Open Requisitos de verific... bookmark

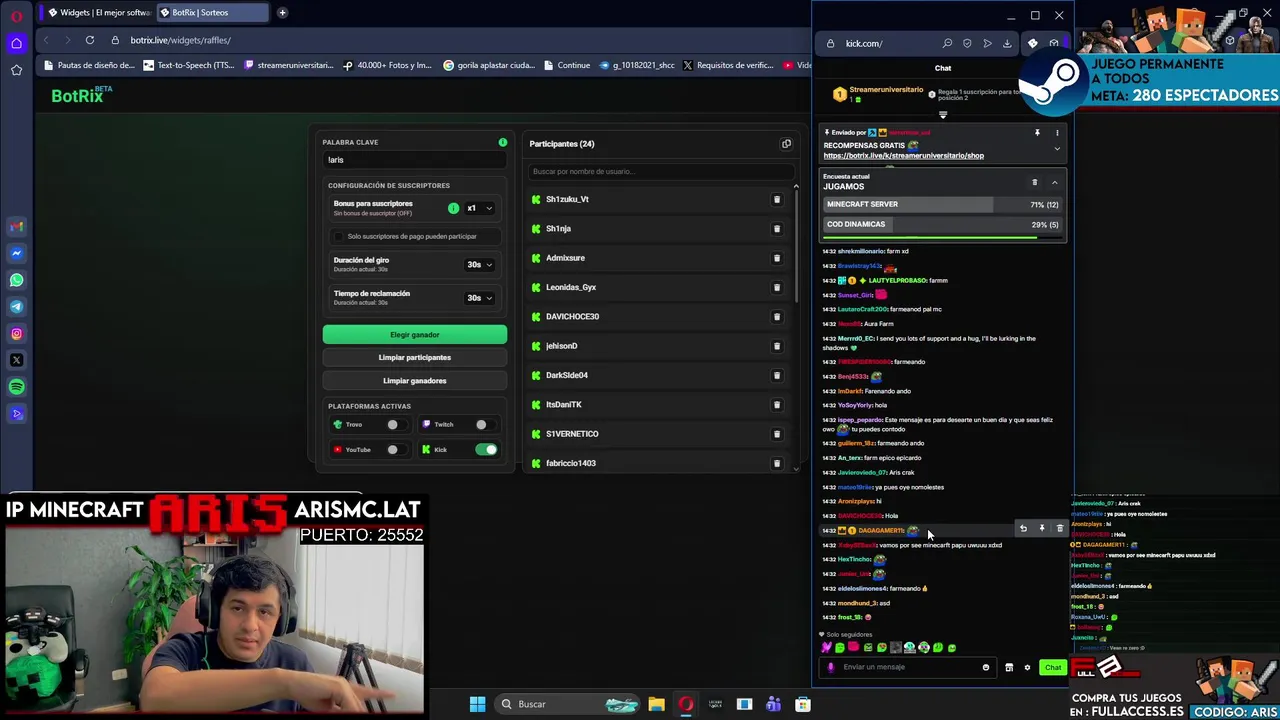[727, 65]
